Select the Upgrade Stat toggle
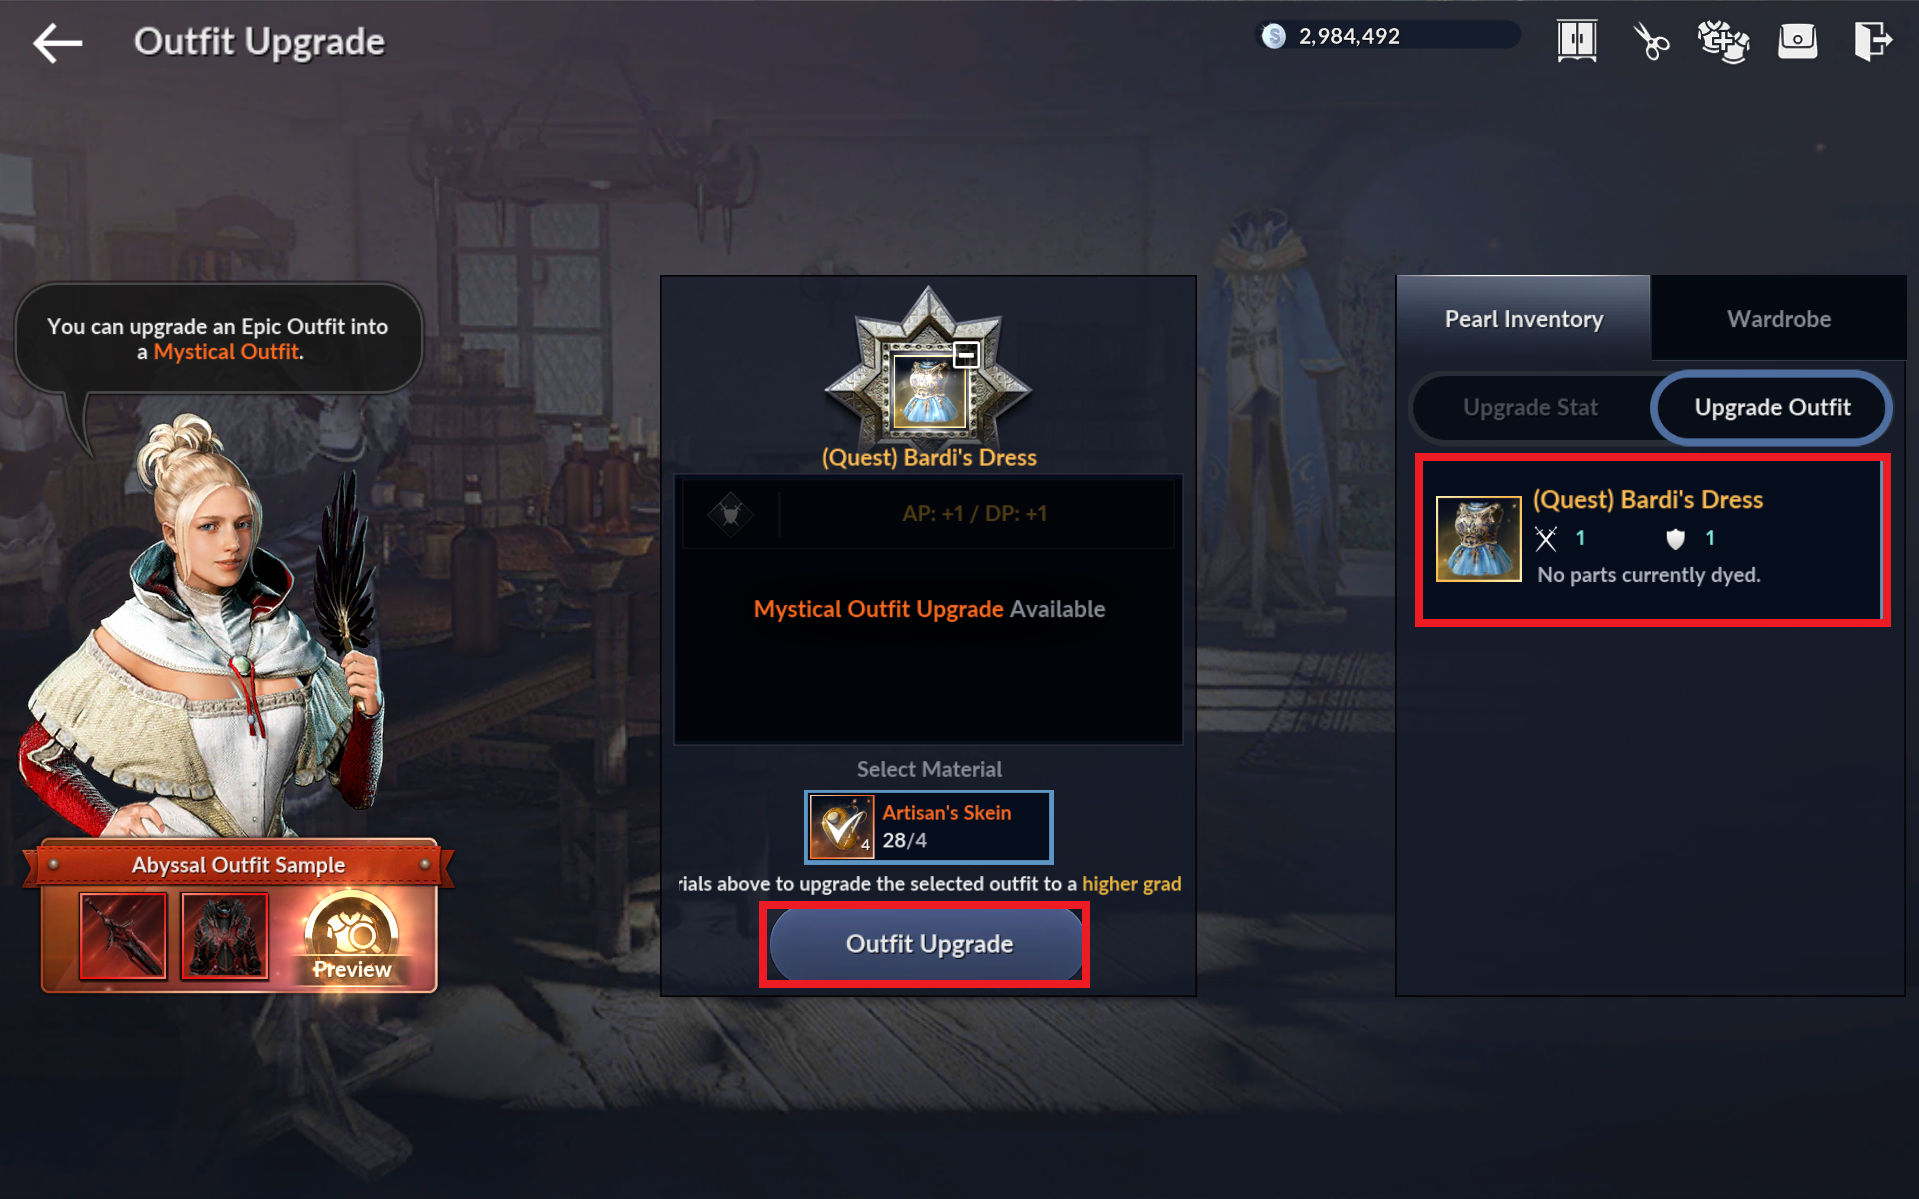The height and width of the screenshot is (1199, 1919). point(1530,407)
